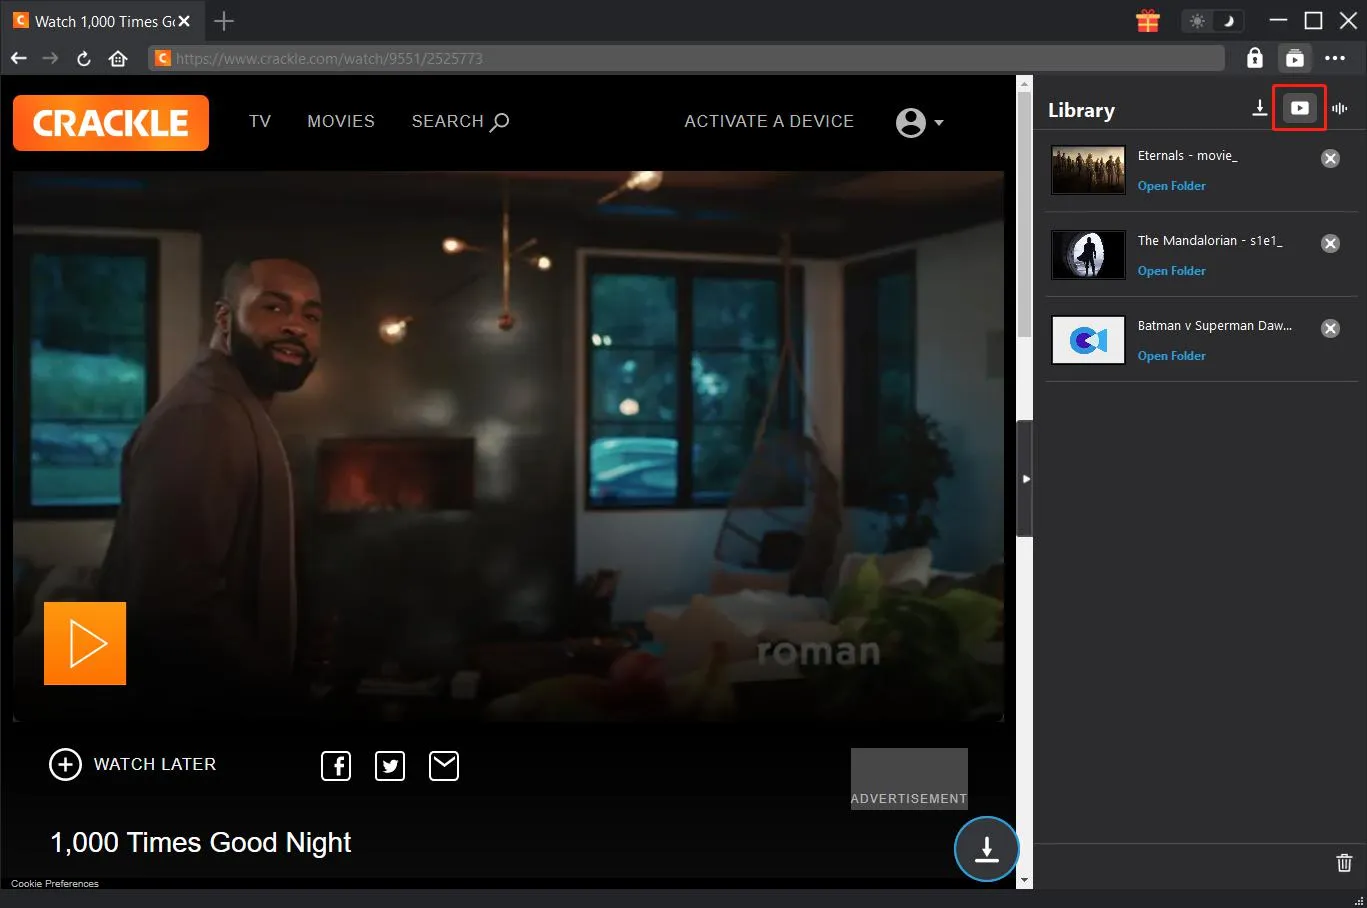
Task: Collapse the Library side panel arrow
Action: [x=1025, y=479]
